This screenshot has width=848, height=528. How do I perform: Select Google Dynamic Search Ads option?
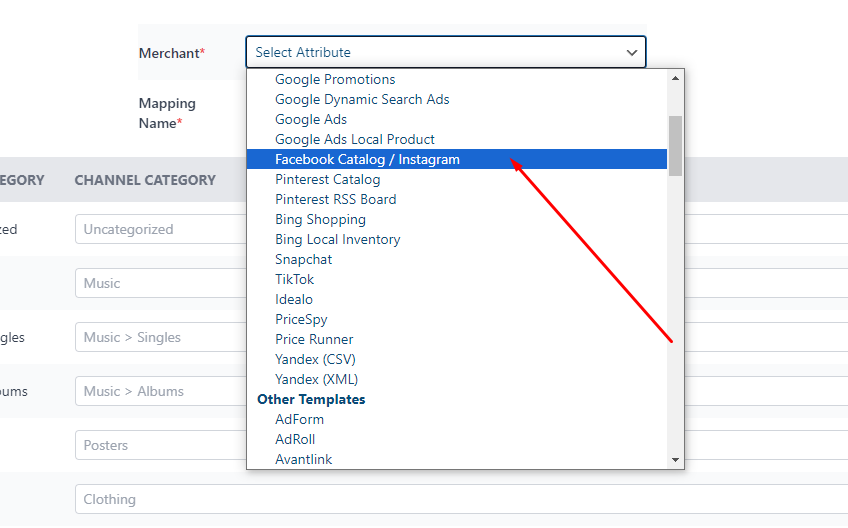coord(362,99)
